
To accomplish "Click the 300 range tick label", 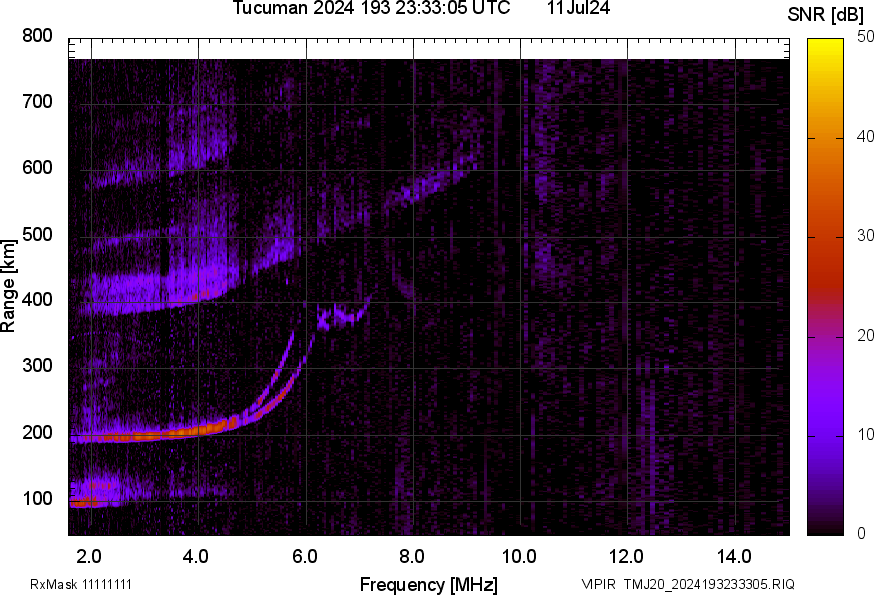I will coord(37,365).
